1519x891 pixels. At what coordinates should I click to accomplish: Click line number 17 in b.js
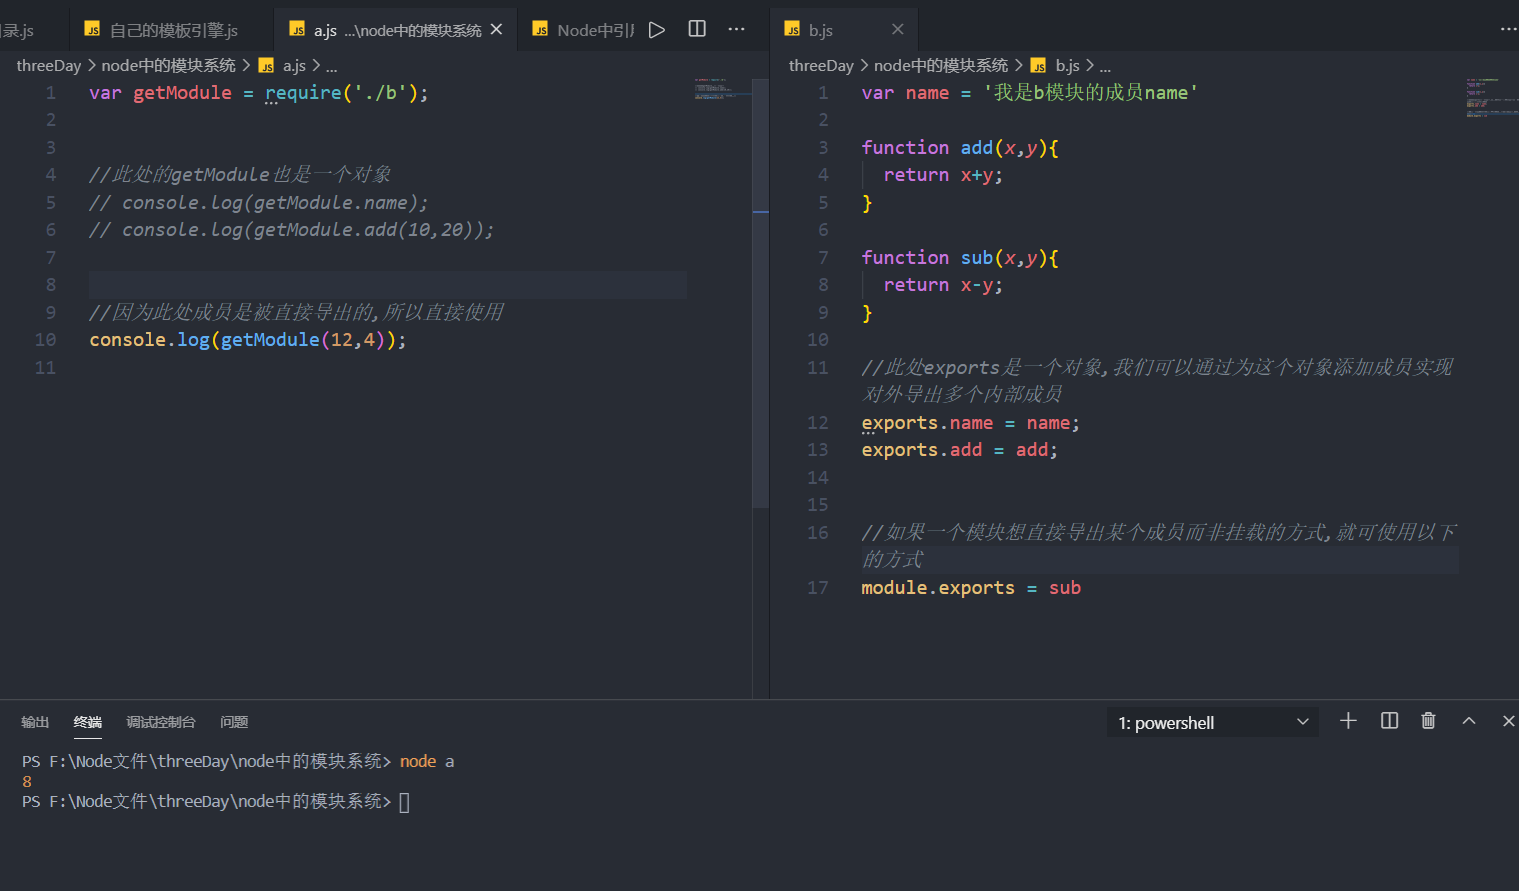click(x=818, y=587)
